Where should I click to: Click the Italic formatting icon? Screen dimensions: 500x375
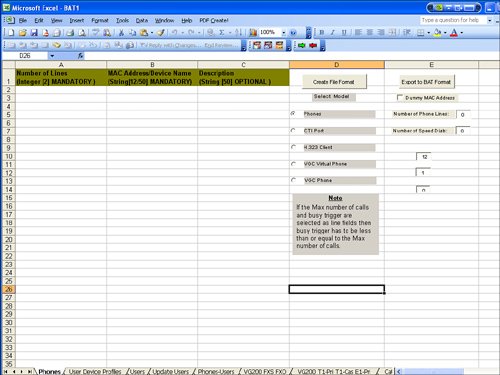click(333, 32)
